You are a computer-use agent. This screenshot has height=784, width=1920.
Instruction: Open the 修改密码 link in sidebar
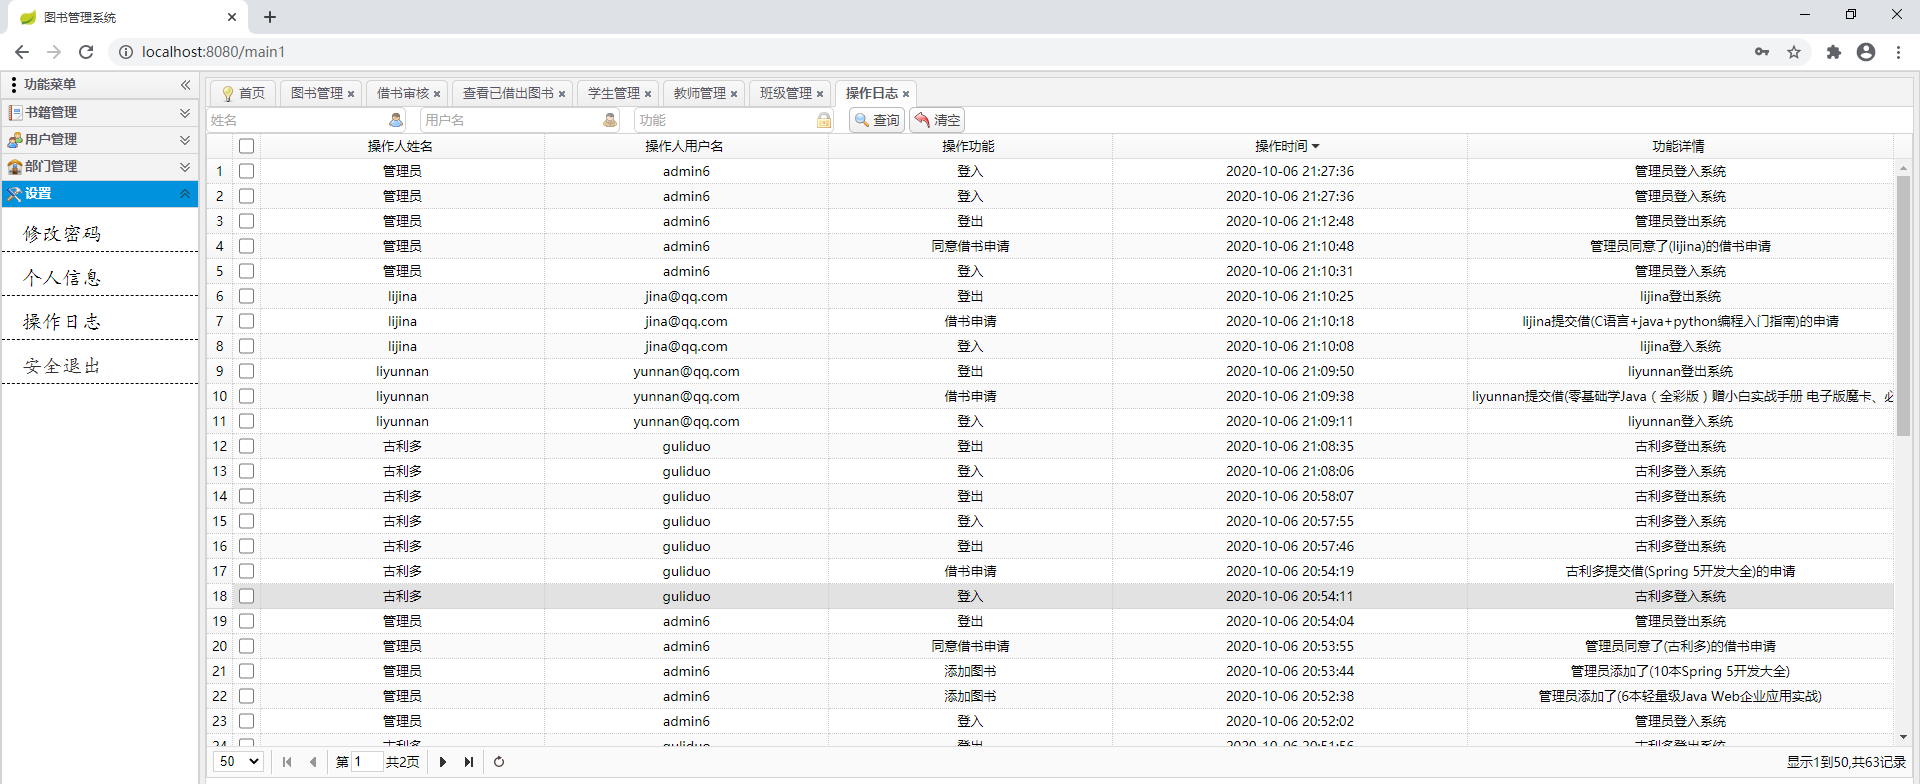[62, 234]
